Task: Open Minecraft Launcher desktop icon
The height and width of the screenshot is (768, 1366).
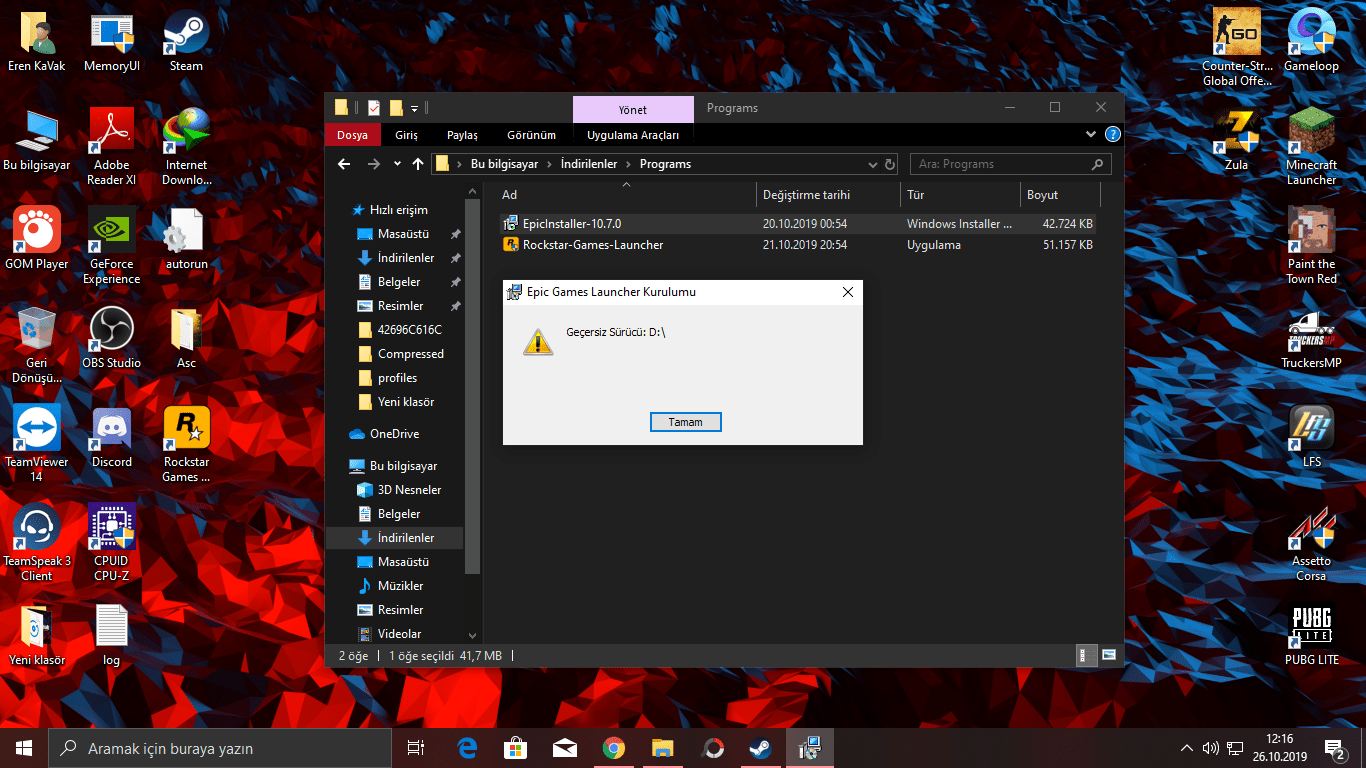Action: point(1312,146)
